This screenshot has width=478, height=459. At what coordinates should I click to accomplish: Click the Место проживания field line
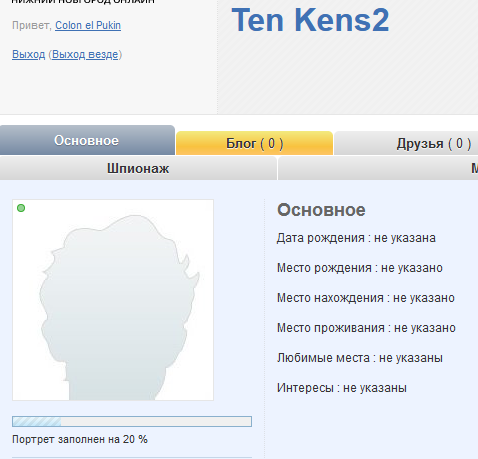pos(366,328)
